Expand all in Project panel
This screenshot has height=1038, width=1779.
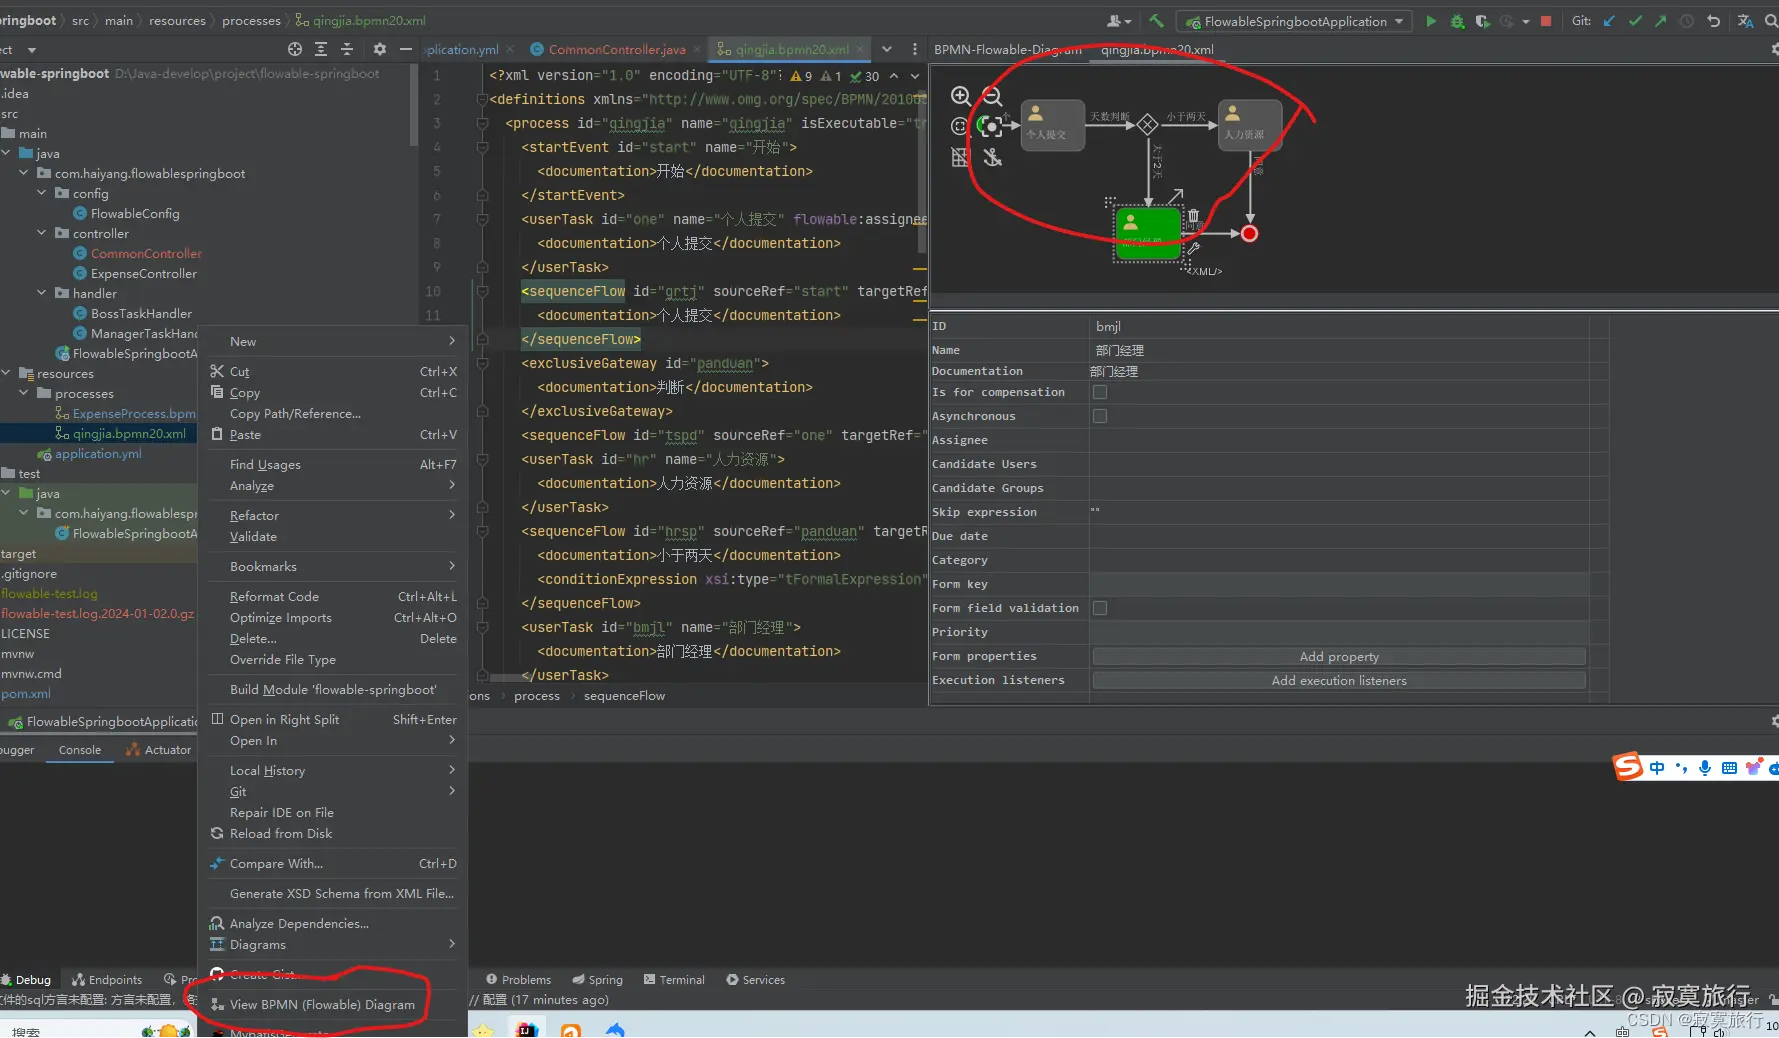(x=321, y=49)
